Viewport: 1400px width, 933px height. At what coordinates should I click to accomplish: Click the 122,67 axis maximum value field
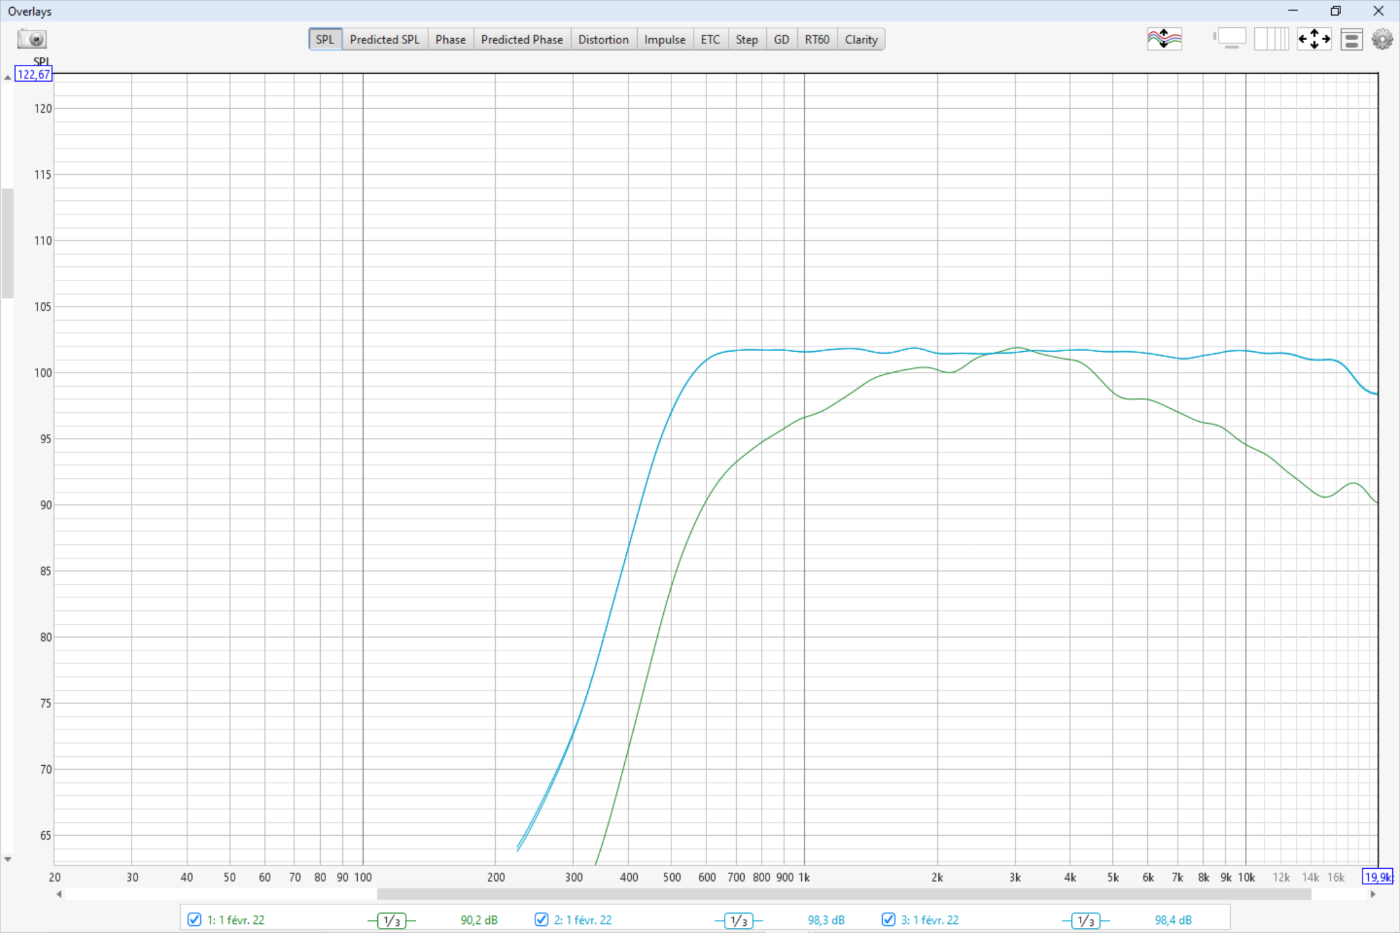click(x=33, y=75)
